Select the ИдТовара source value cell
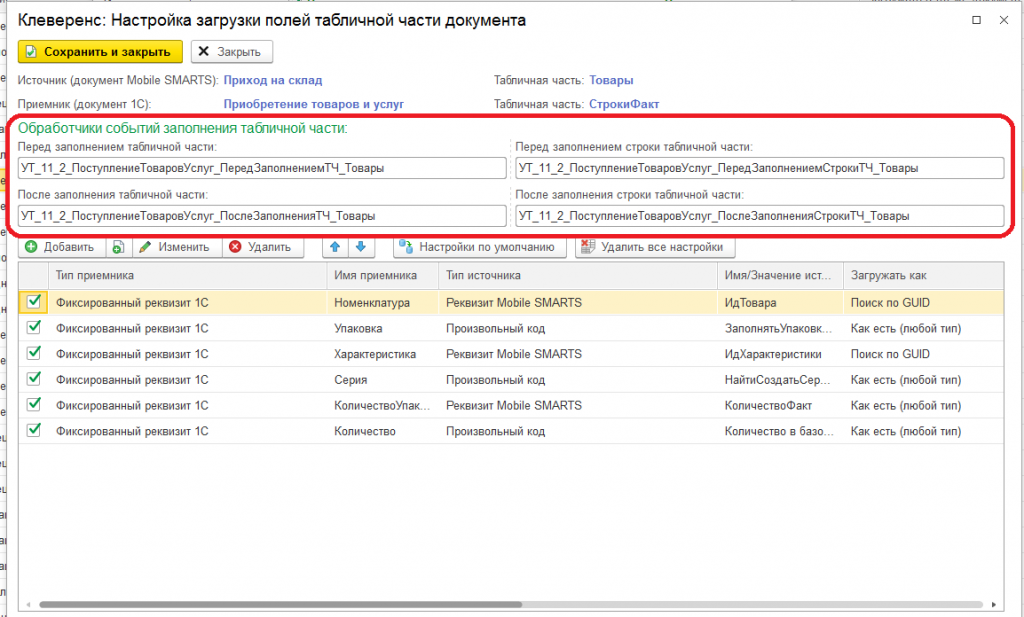This screenshot has width=1024, height=617. (780, 303)
